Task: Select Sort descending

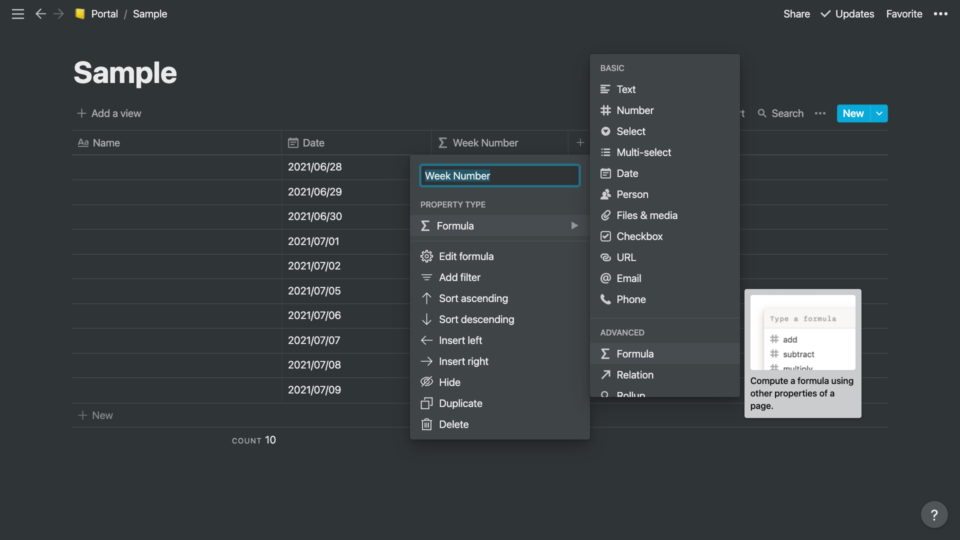Action: click(x=500, y=320)
